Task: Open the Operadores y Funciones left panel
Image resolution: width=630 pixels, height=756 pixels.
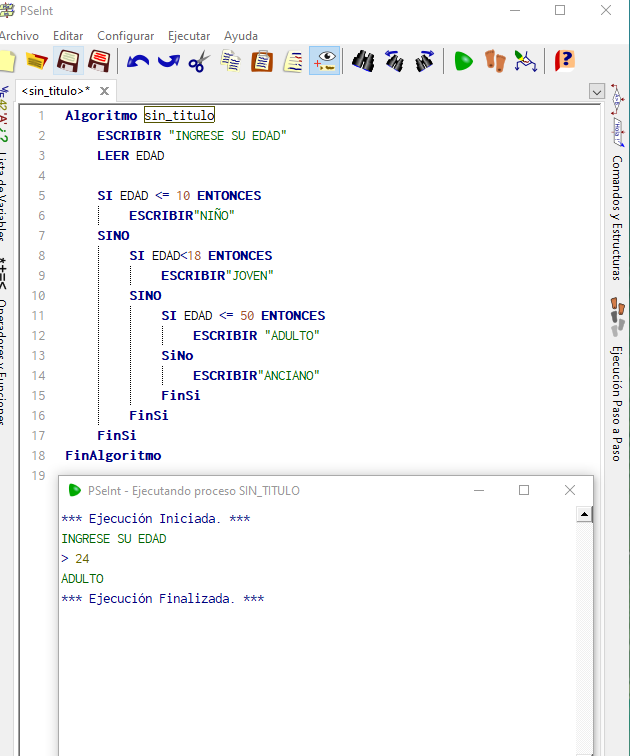Action: 4,362
